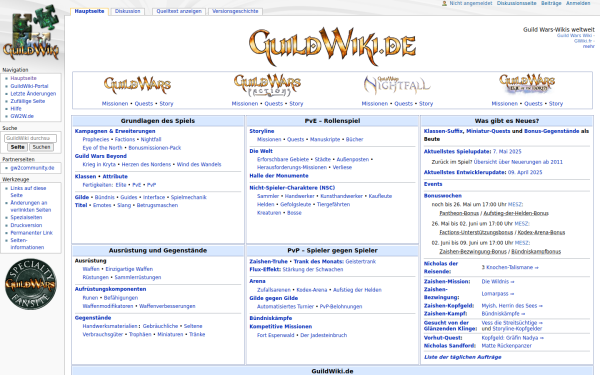This screenshot has width=600, height=375.
Task: Open the Aufrüstungskomponenten link
Action: 110,289
